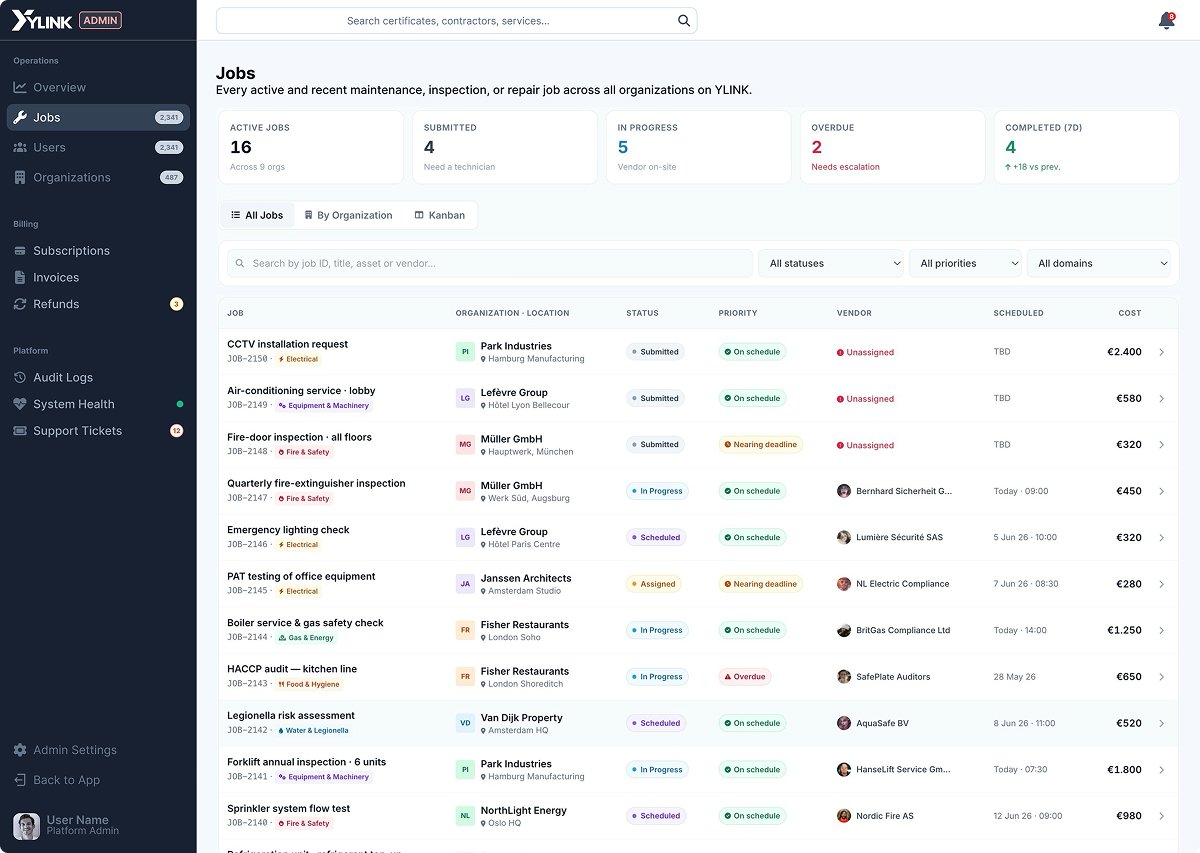The height and width of the screenshot is (853, 1200).
Task: Open the Legionella risk assessment job
Action: tap(291, 716)
